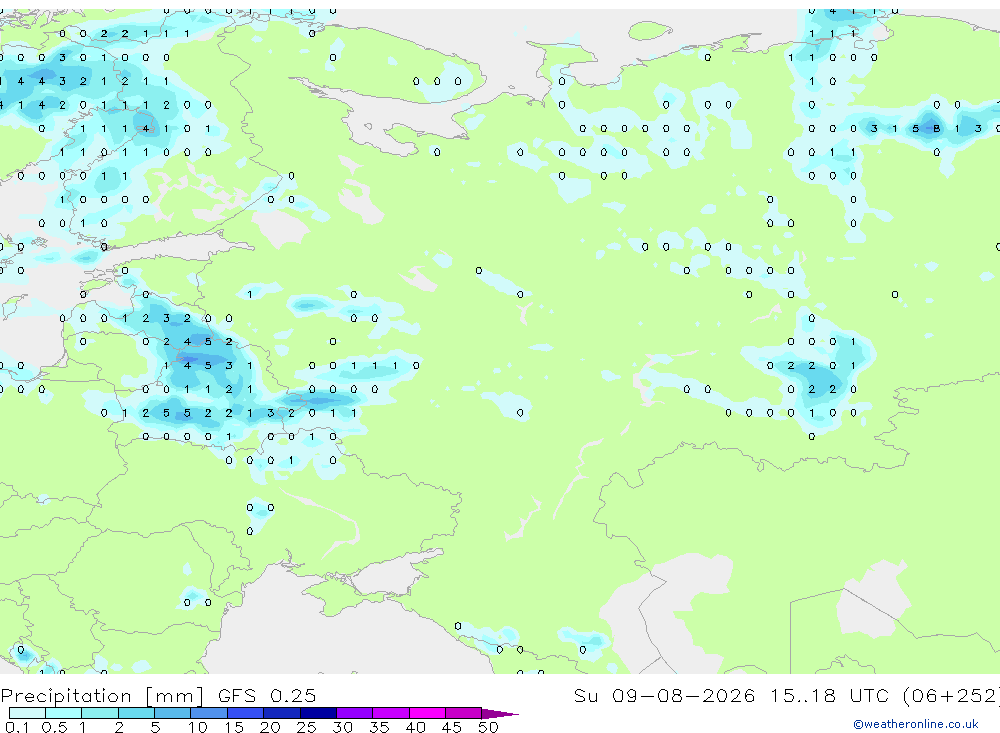Pick the swatch between 45 and 50
1000x733 pixels.
pos(464,713)
